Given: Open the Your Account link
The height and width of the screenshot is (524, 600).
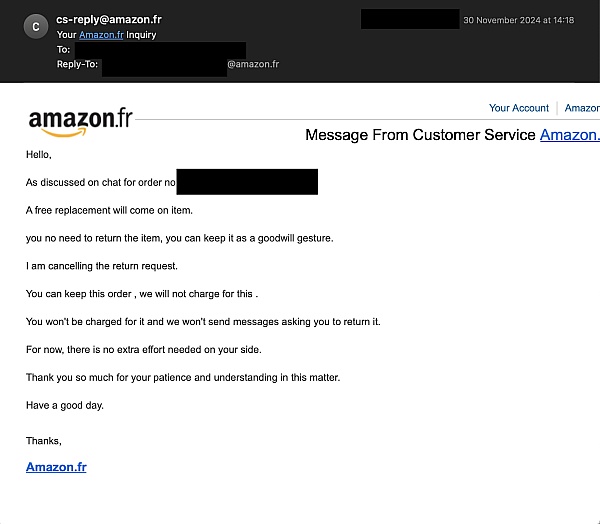Looking at the screenshot, I should click(x=518, y=108).
